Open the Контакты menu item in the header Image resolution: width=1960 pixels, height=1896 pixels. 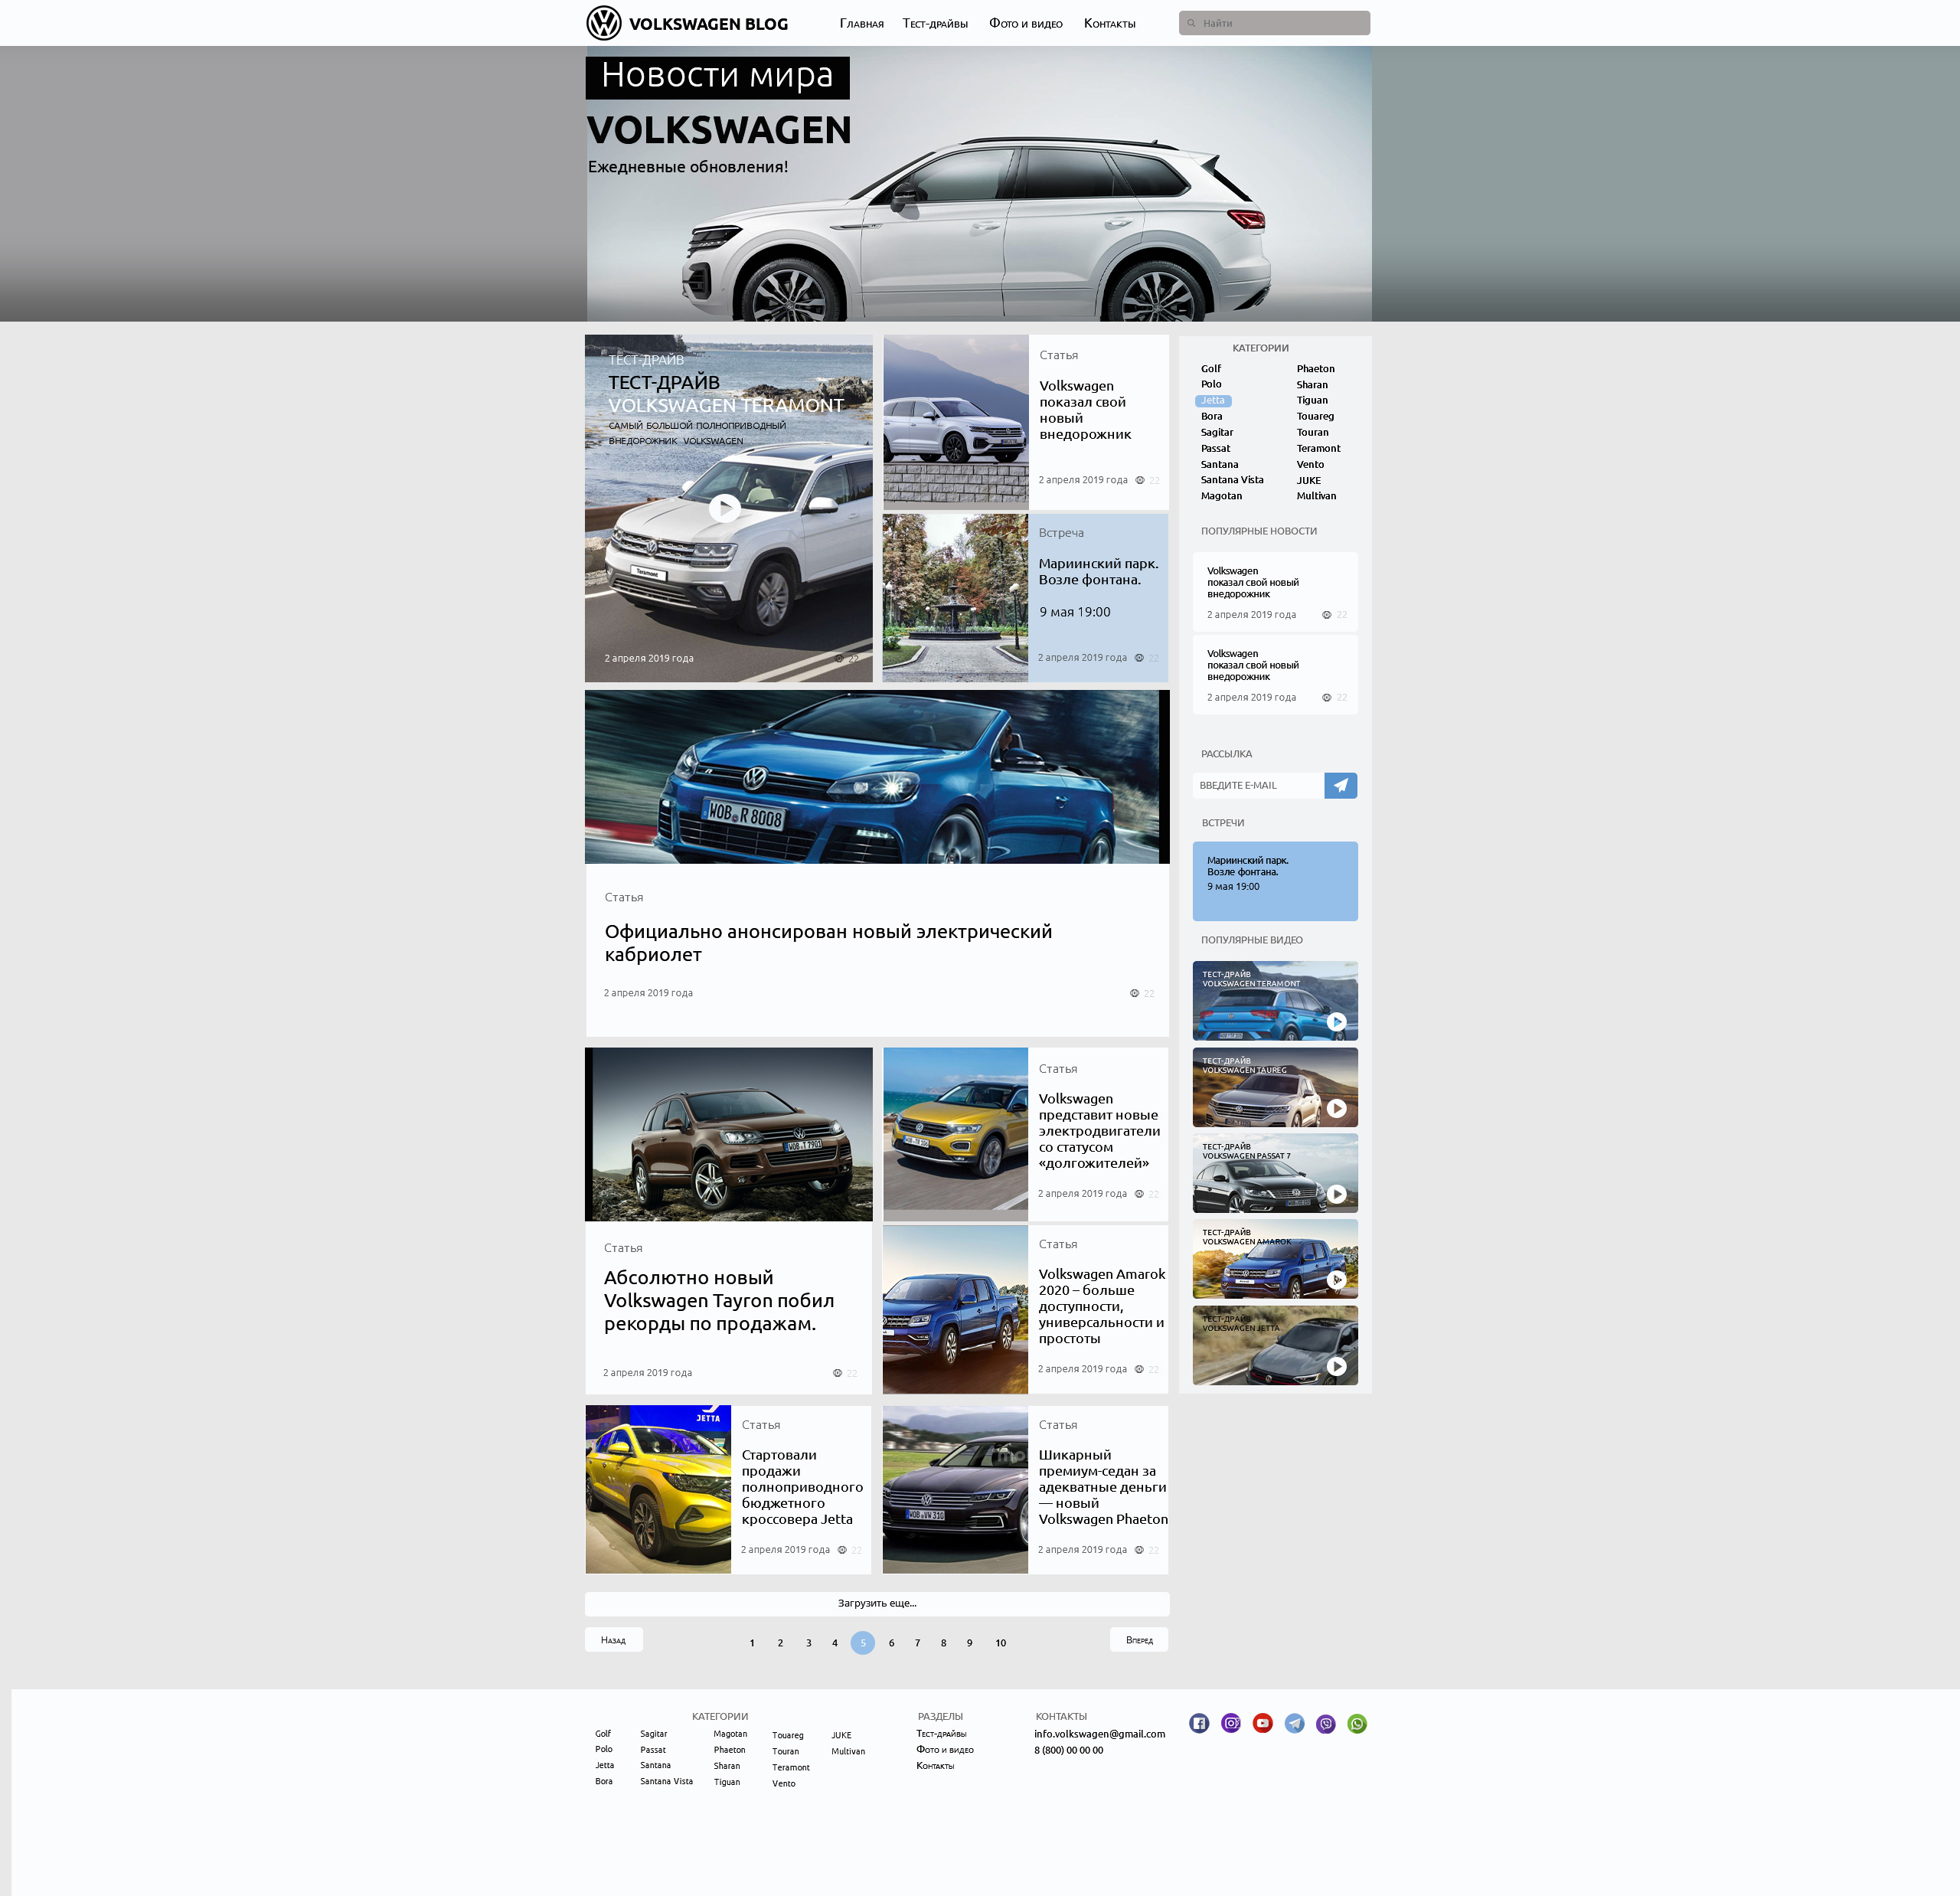point(1110,24)
